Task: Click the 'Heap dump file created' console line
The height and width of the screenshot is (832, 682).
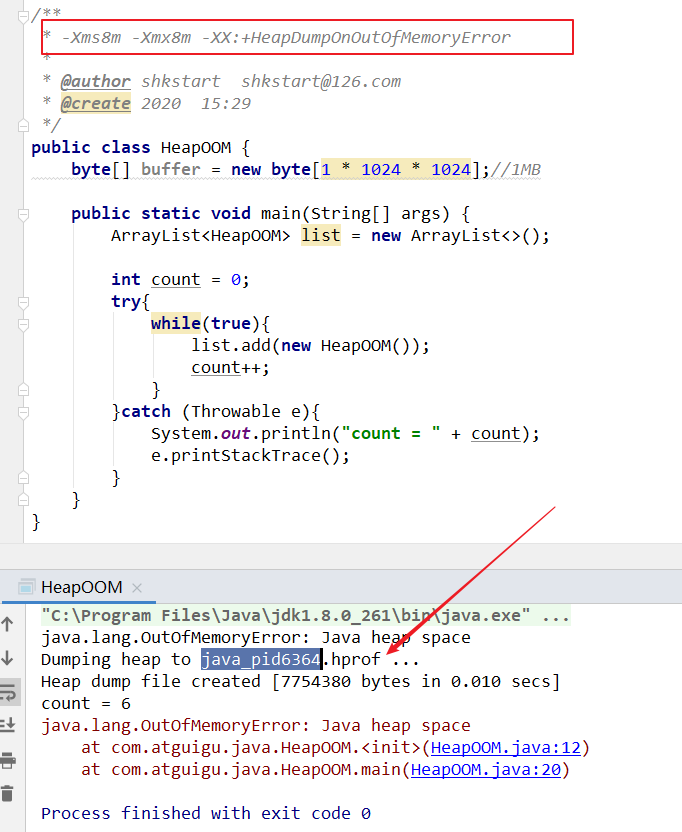Action: click(x=300, y=682)
